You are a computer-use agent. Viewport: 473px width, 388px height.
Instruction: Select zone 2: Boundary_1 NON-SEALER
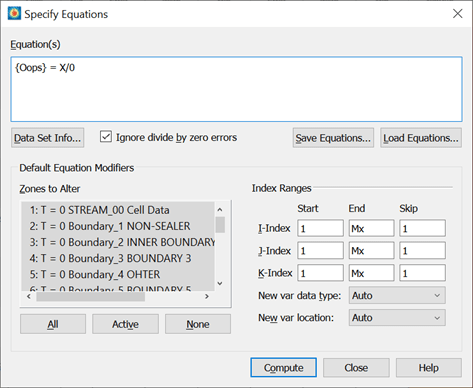pos(118,226)
